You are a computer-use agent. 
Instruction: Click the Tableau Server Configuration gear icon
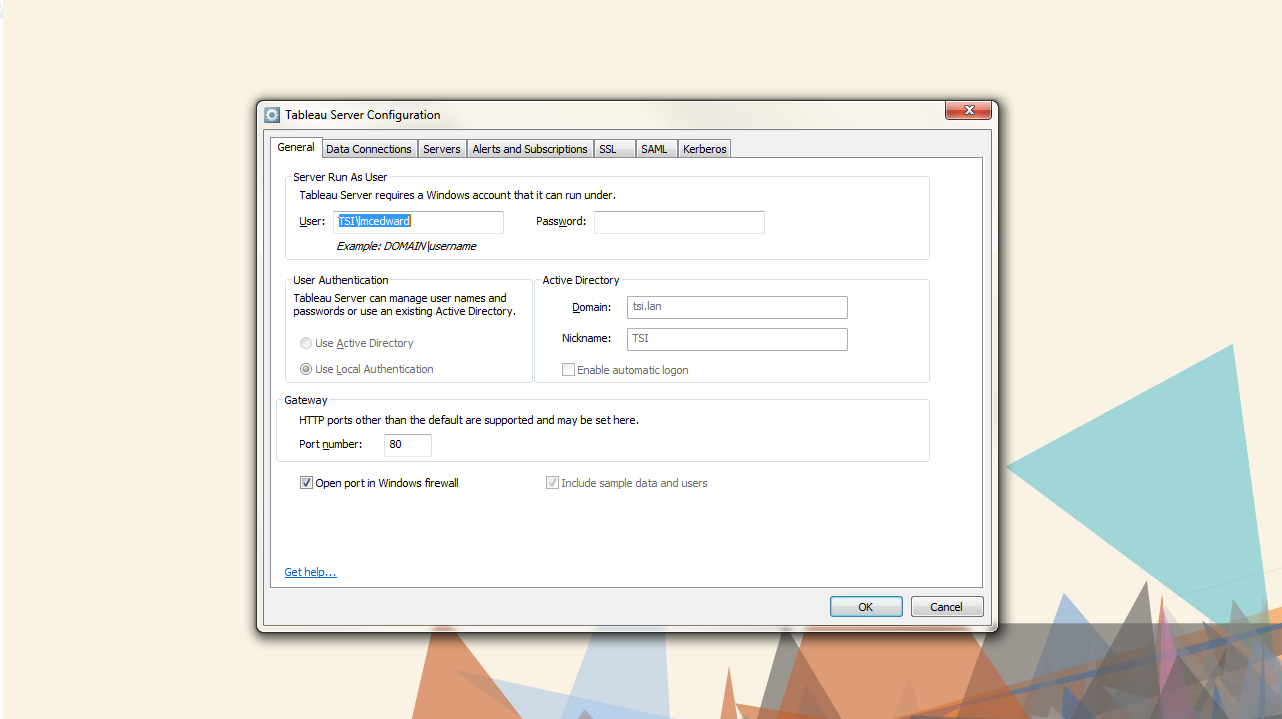pyautogui.click(x=272, y=115)
